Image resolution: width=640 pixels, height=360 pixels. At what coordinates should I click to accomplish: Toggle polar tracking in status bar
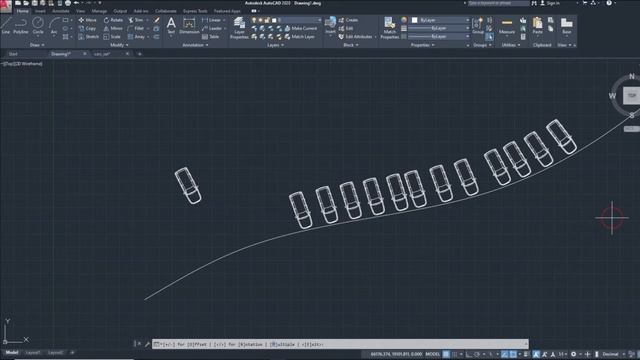coord(477,354)
